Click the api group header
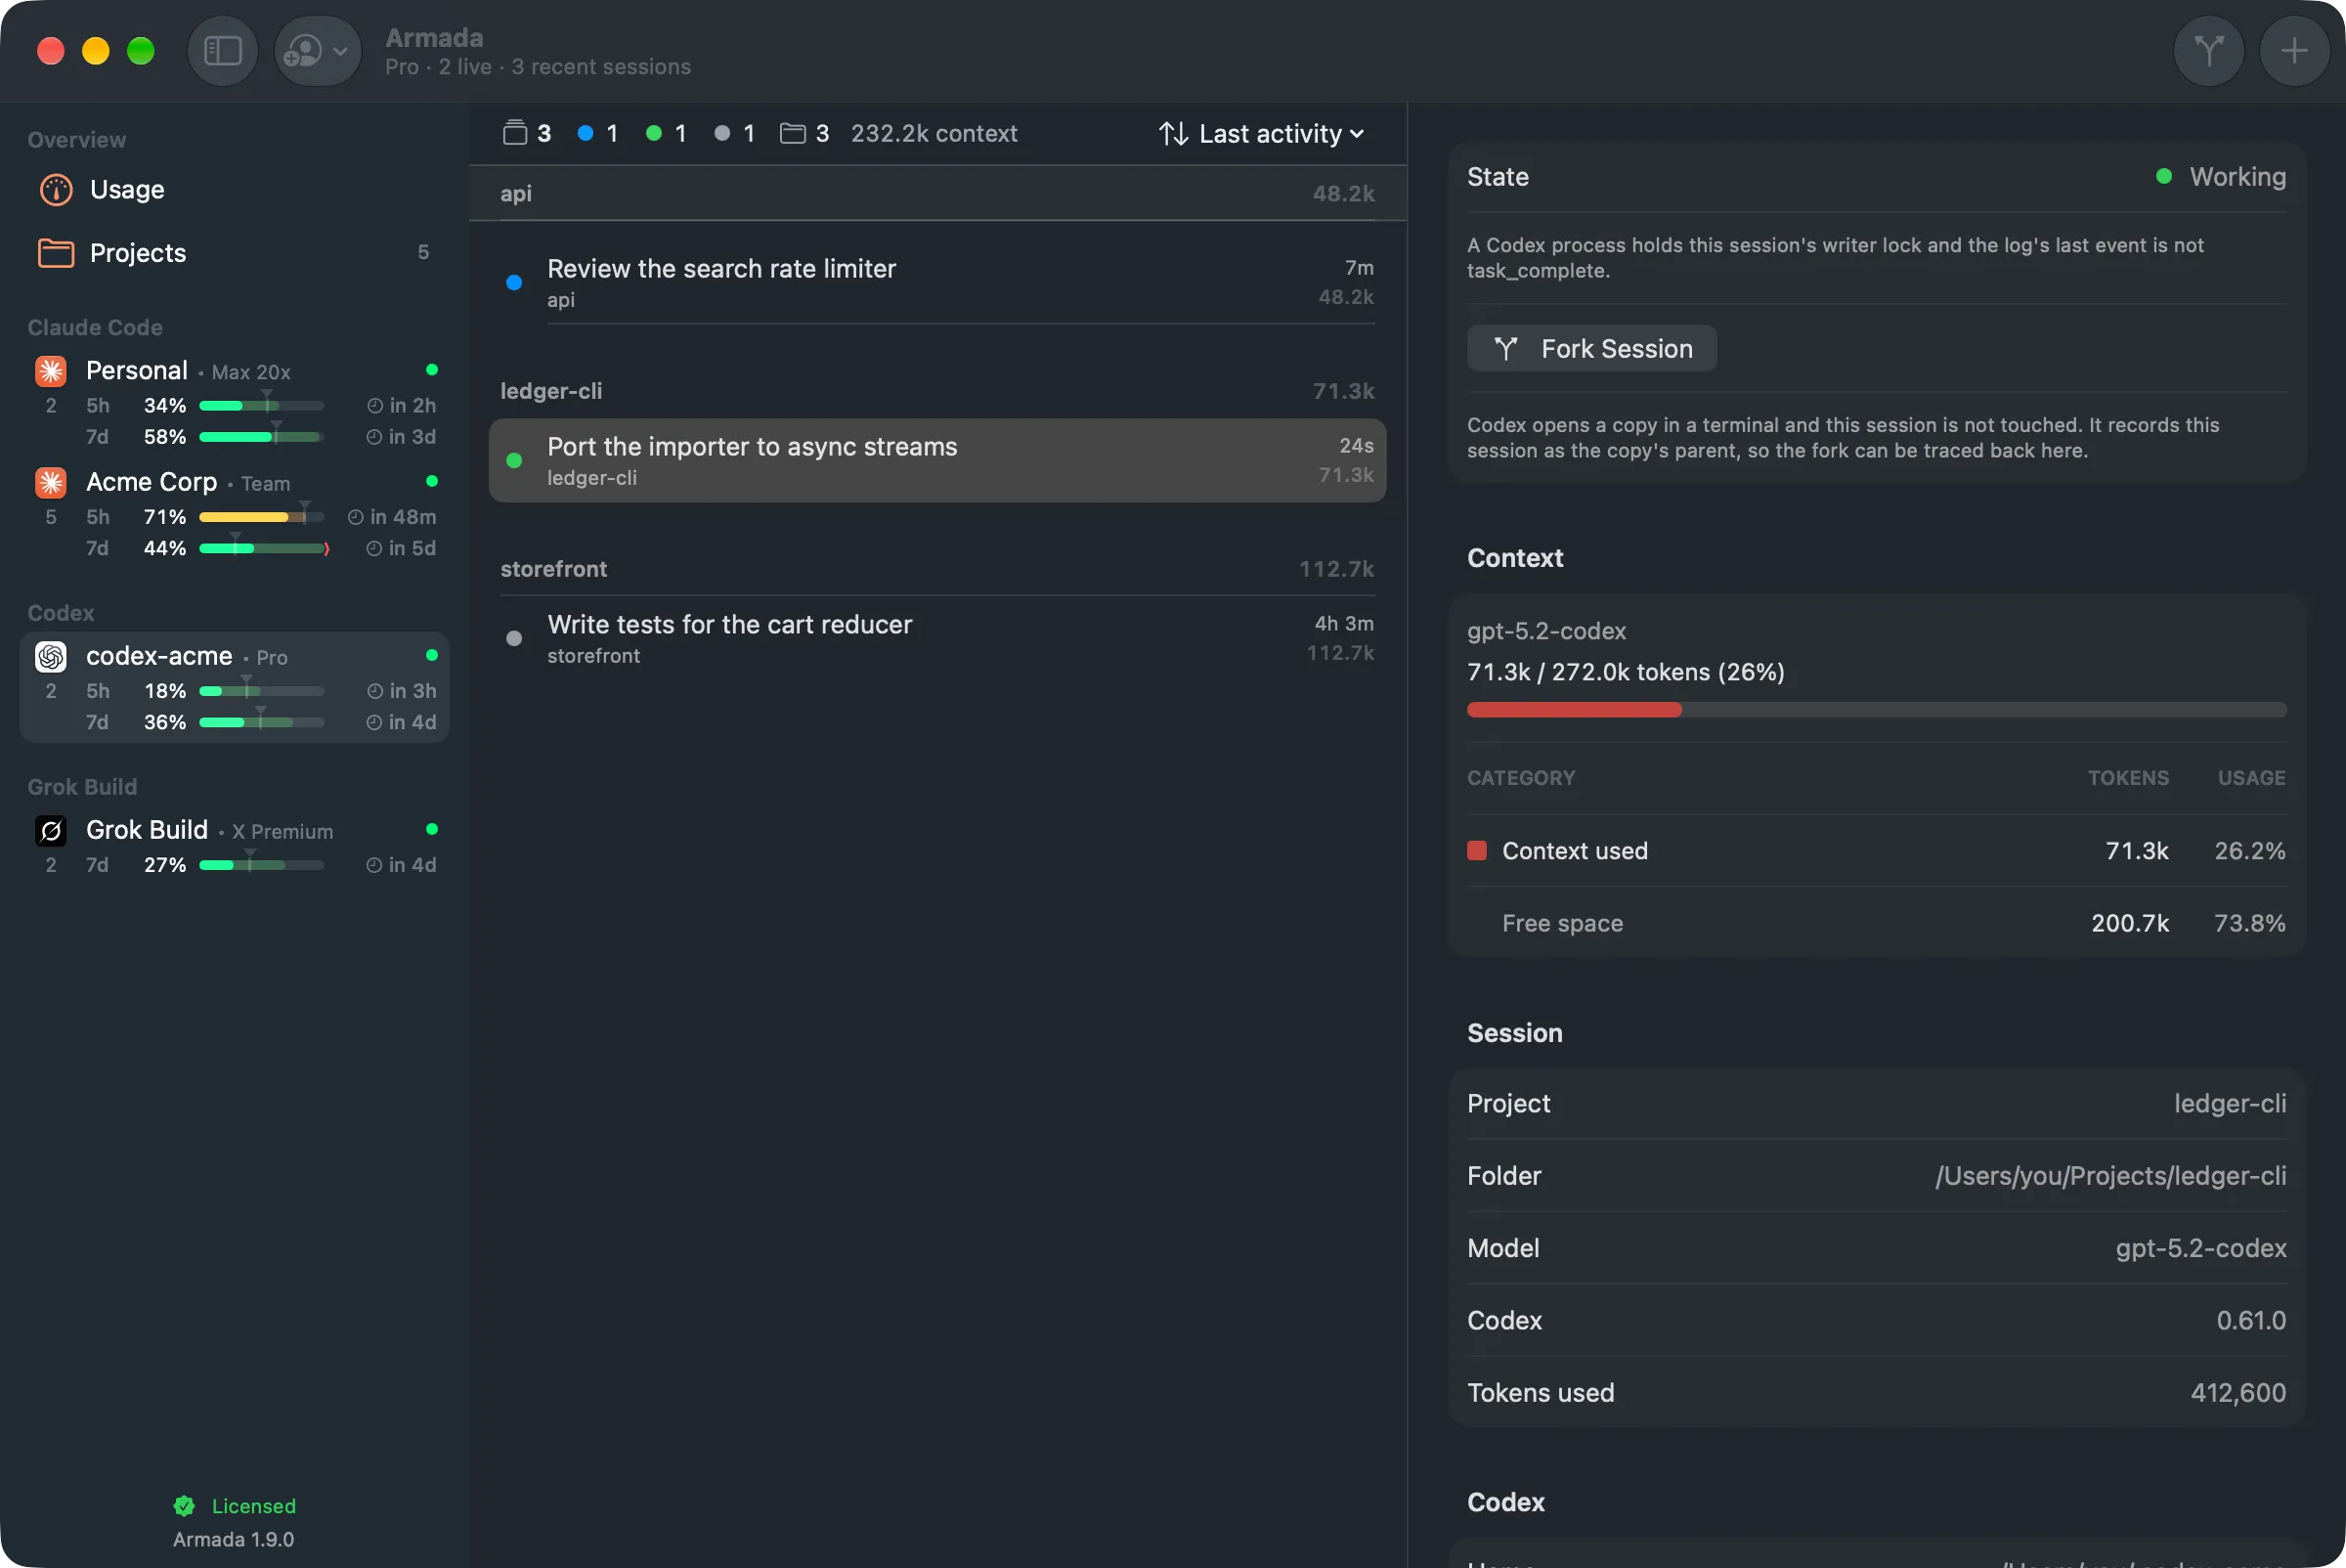This screenshot has height=1568, width=2346. click(x=937, y=193)
